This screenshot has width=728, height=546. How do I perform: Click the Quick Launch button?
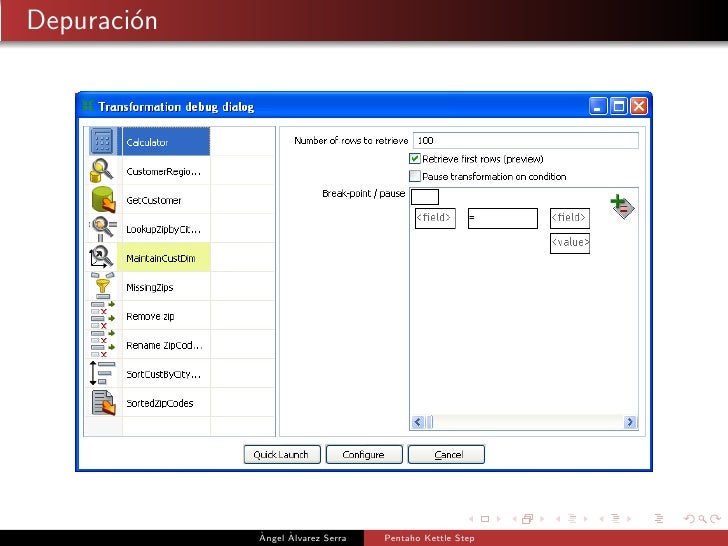pos(282,454)
